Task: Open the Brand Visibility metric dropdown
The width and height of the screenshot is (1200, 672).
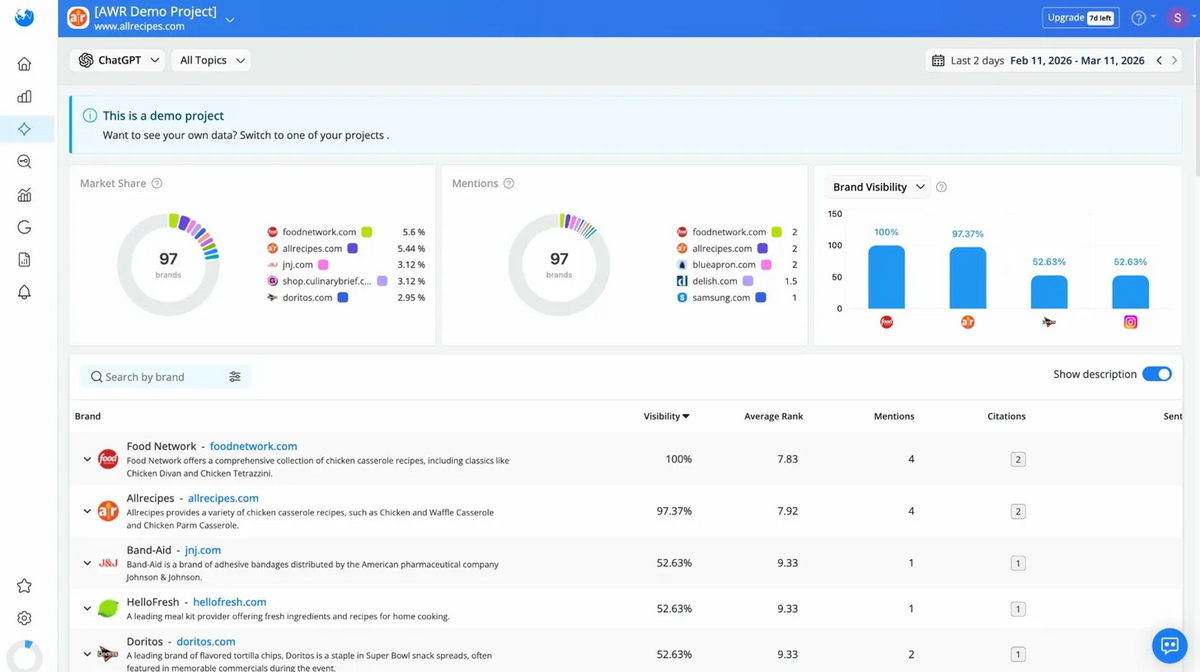Action: [878, 187]
